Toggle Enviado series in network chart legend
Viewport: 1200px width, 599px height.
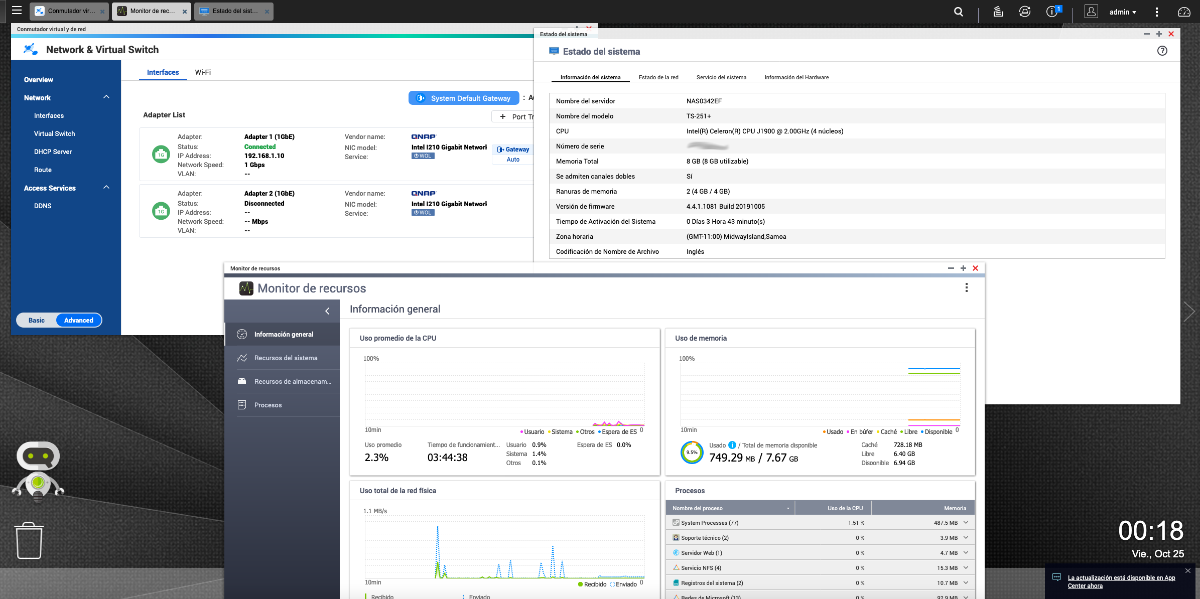click(x=625, y=583)
